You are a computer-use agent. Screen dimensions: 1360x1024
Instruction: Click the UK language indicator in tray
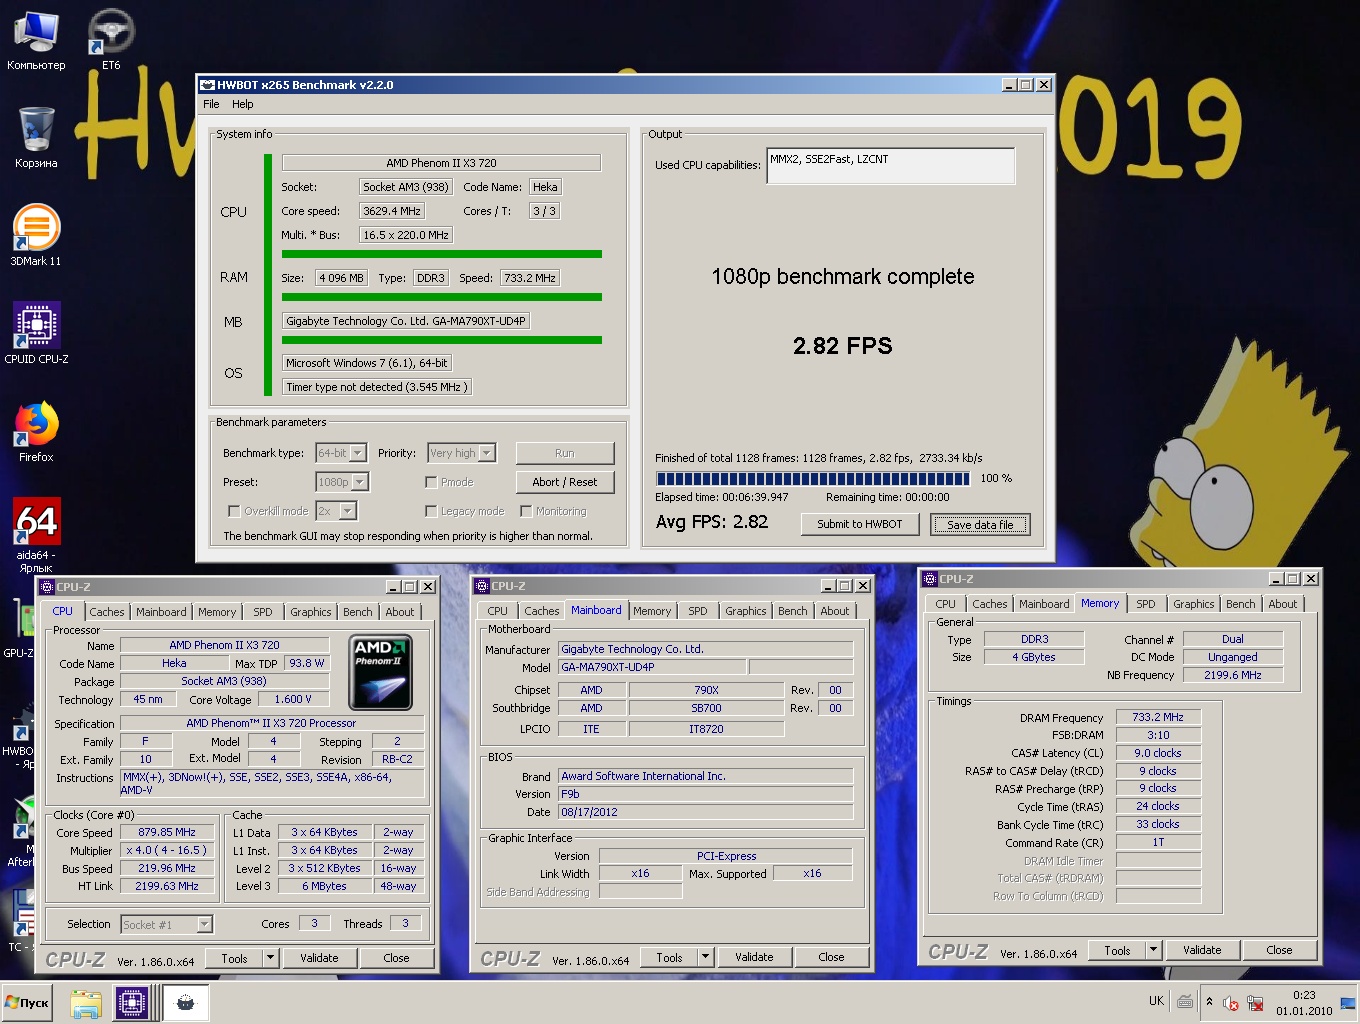point(1156,1001)
